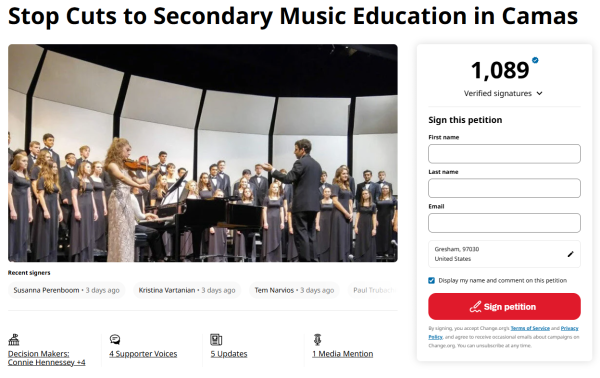This screenshot has width=600, height=378.
Task: Click the Supporter Voices speech bubble icon
Action: [115, 339]
